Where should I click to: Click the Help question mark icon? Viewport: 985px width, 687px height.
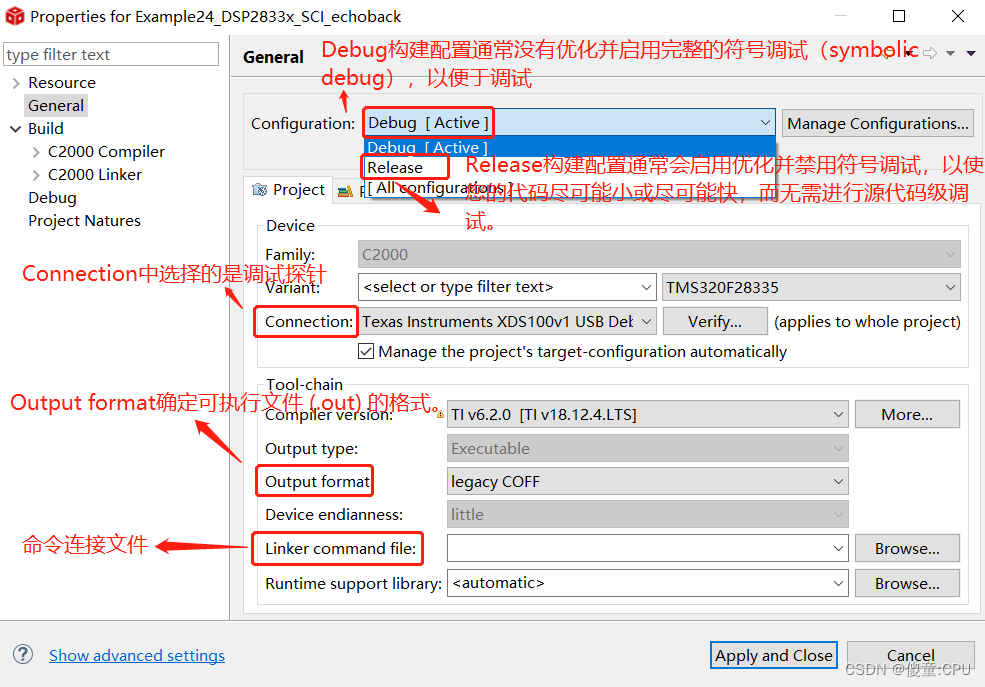point(23,654)
